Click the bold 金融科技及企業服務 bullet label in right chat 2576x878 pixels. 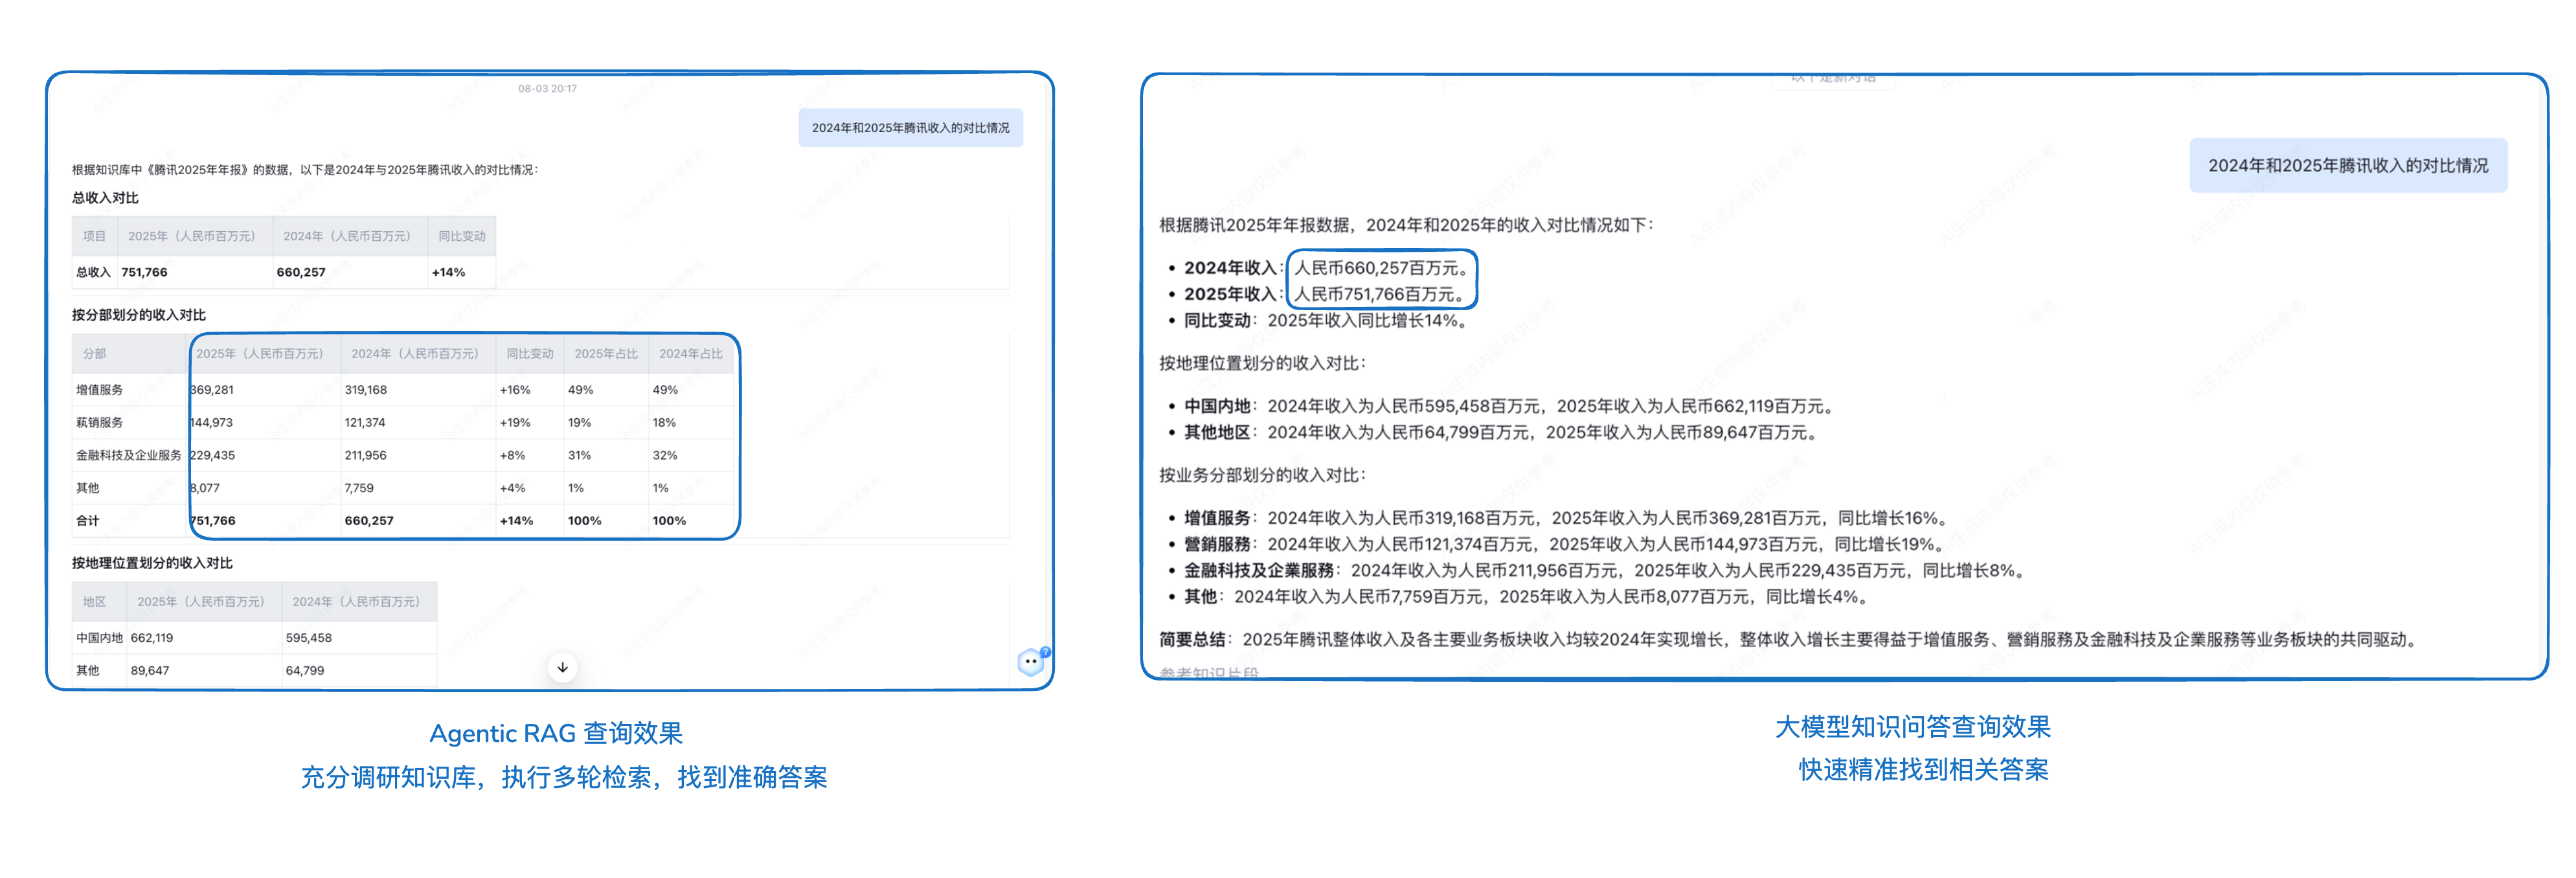point(1259,570)
